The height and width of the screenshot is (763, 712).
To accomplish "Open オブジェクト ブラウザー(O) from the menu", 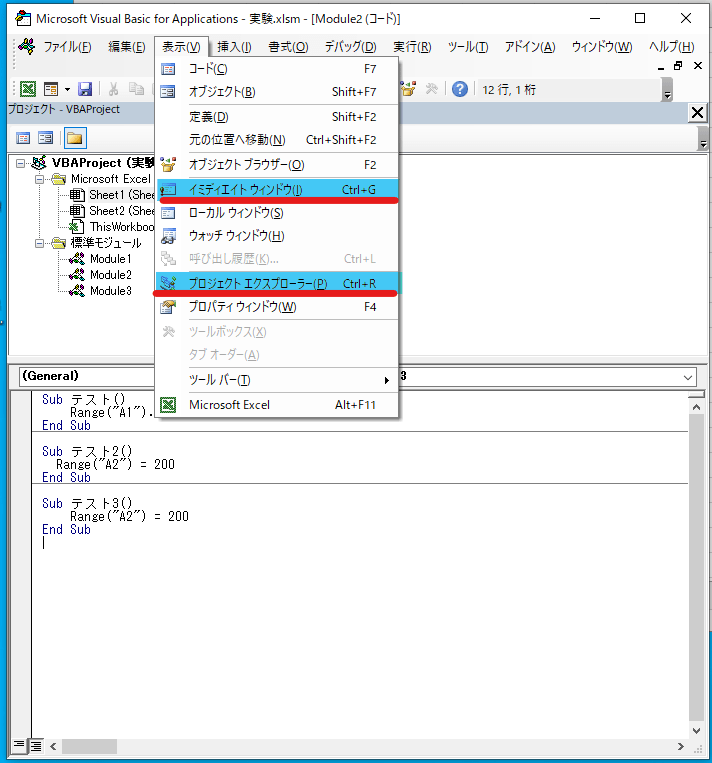I will point(277,165).
